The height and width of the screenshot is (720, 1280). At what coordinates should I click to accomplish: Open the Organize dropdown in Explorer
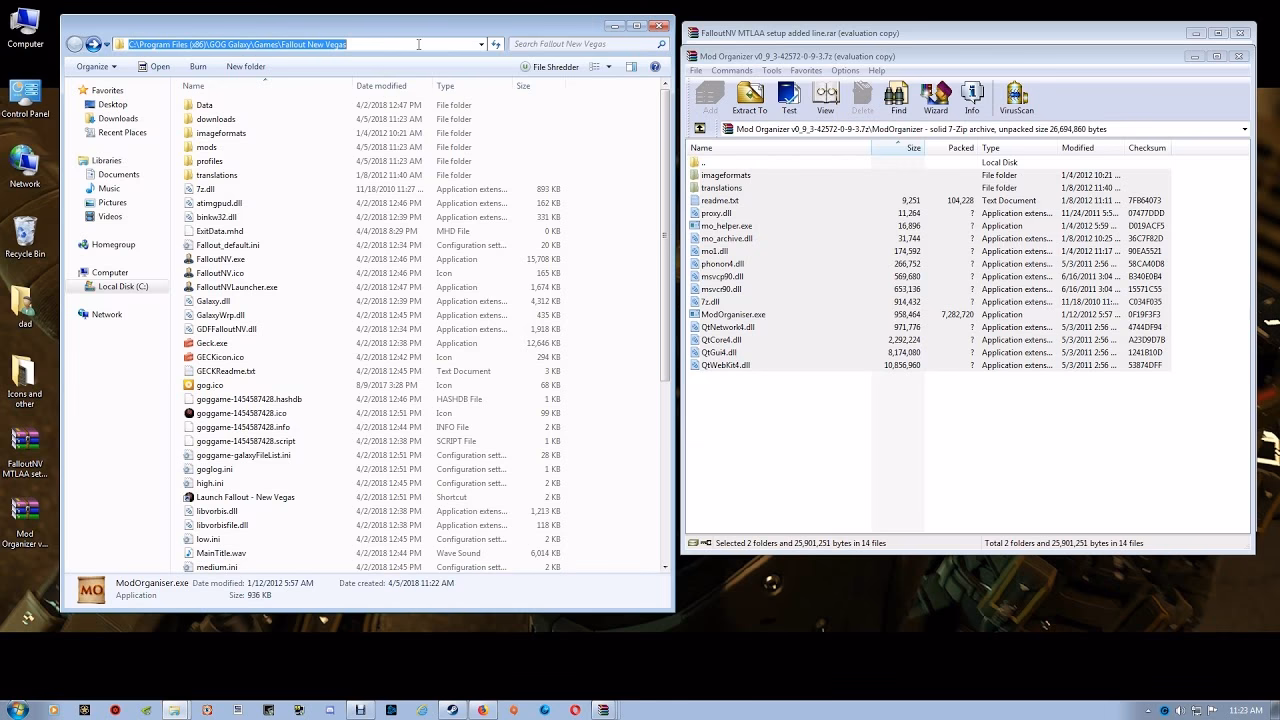click(x=96, y=67)
